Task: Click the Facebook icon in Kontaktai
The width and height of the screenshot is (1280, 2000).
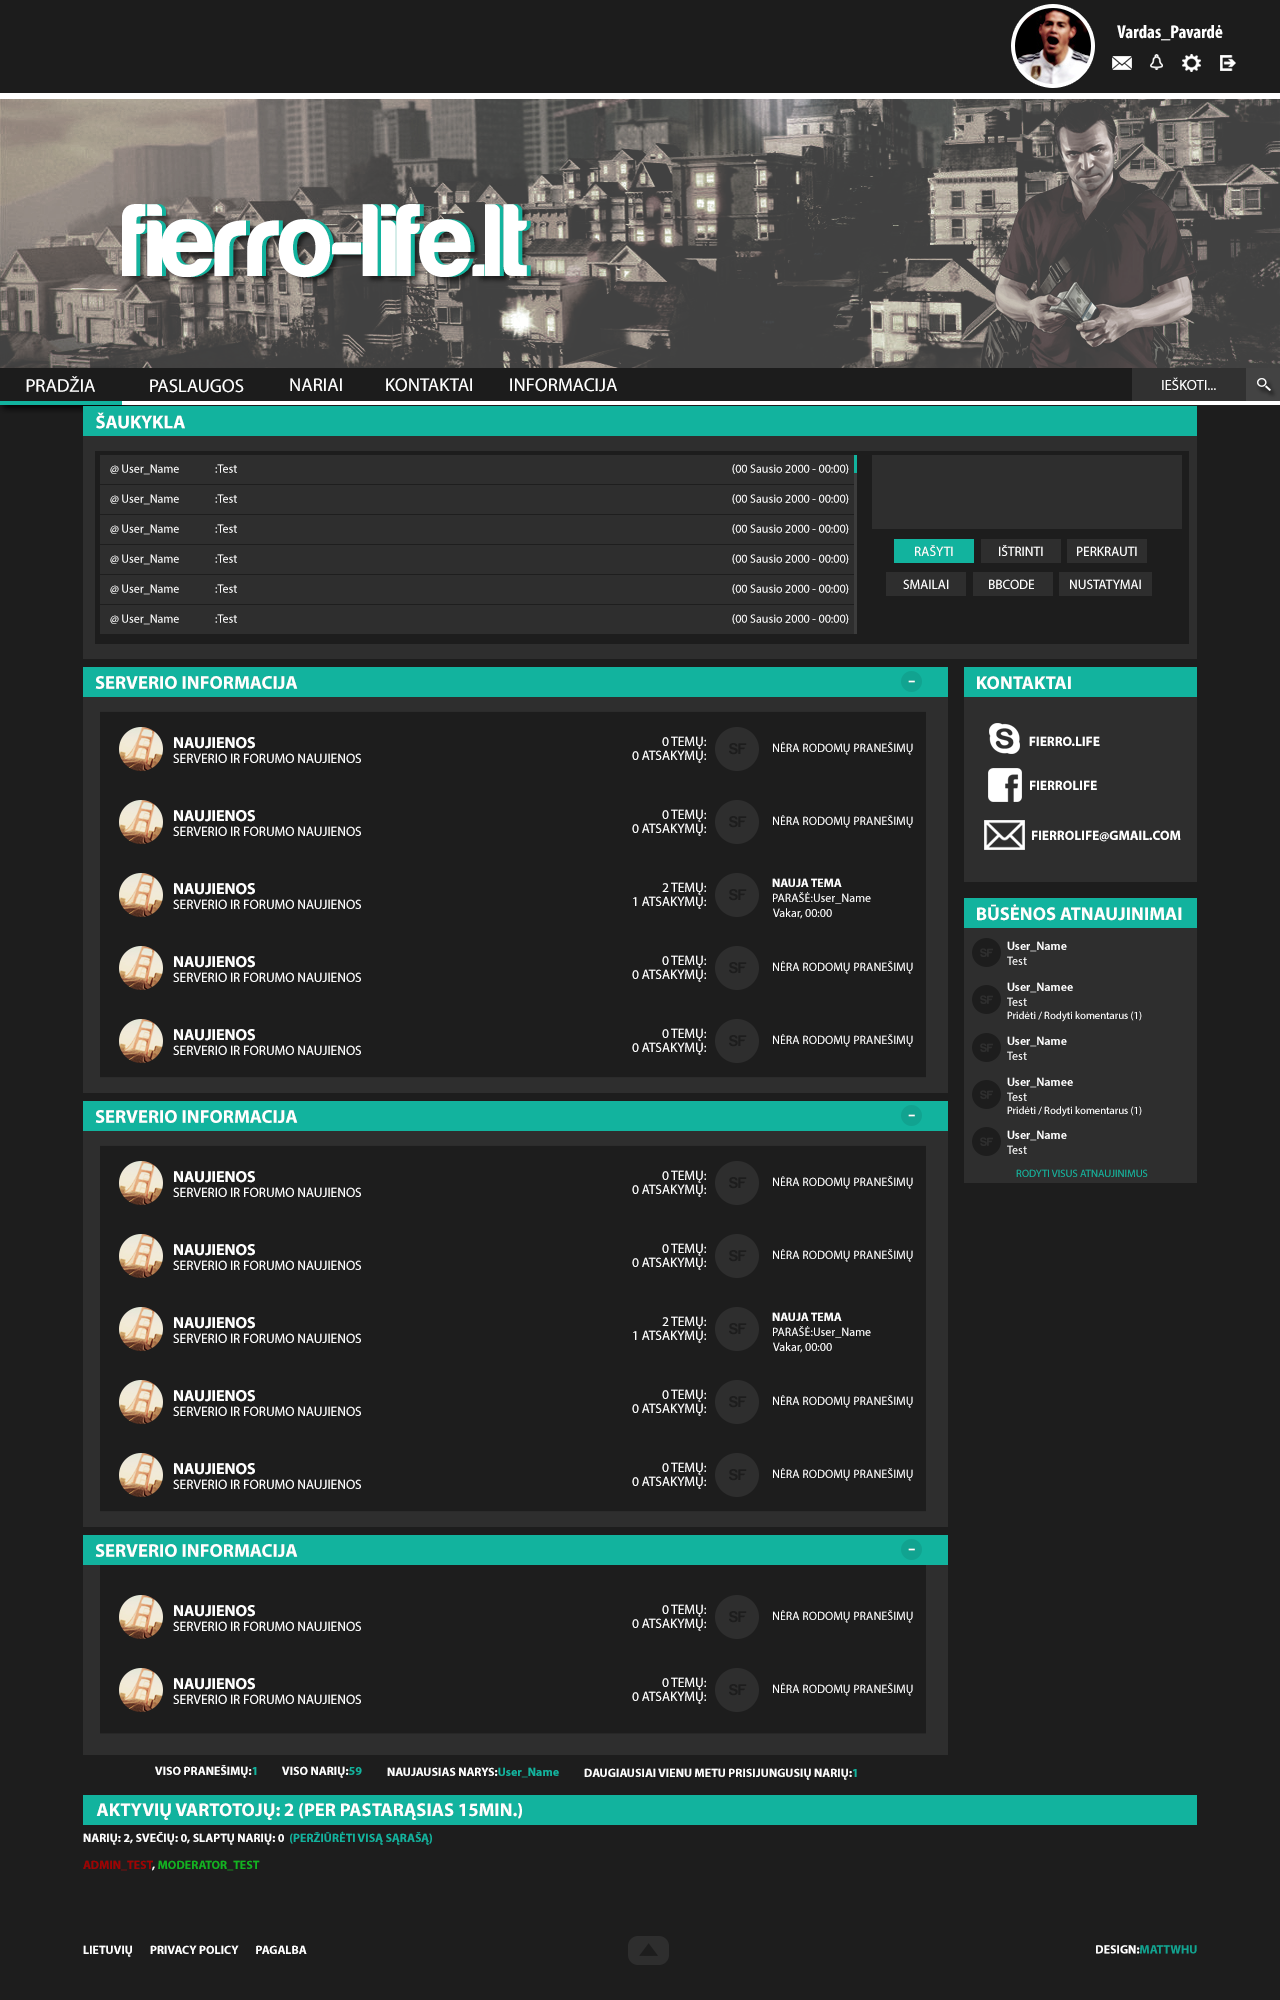Action: [x=1005, y=785]
